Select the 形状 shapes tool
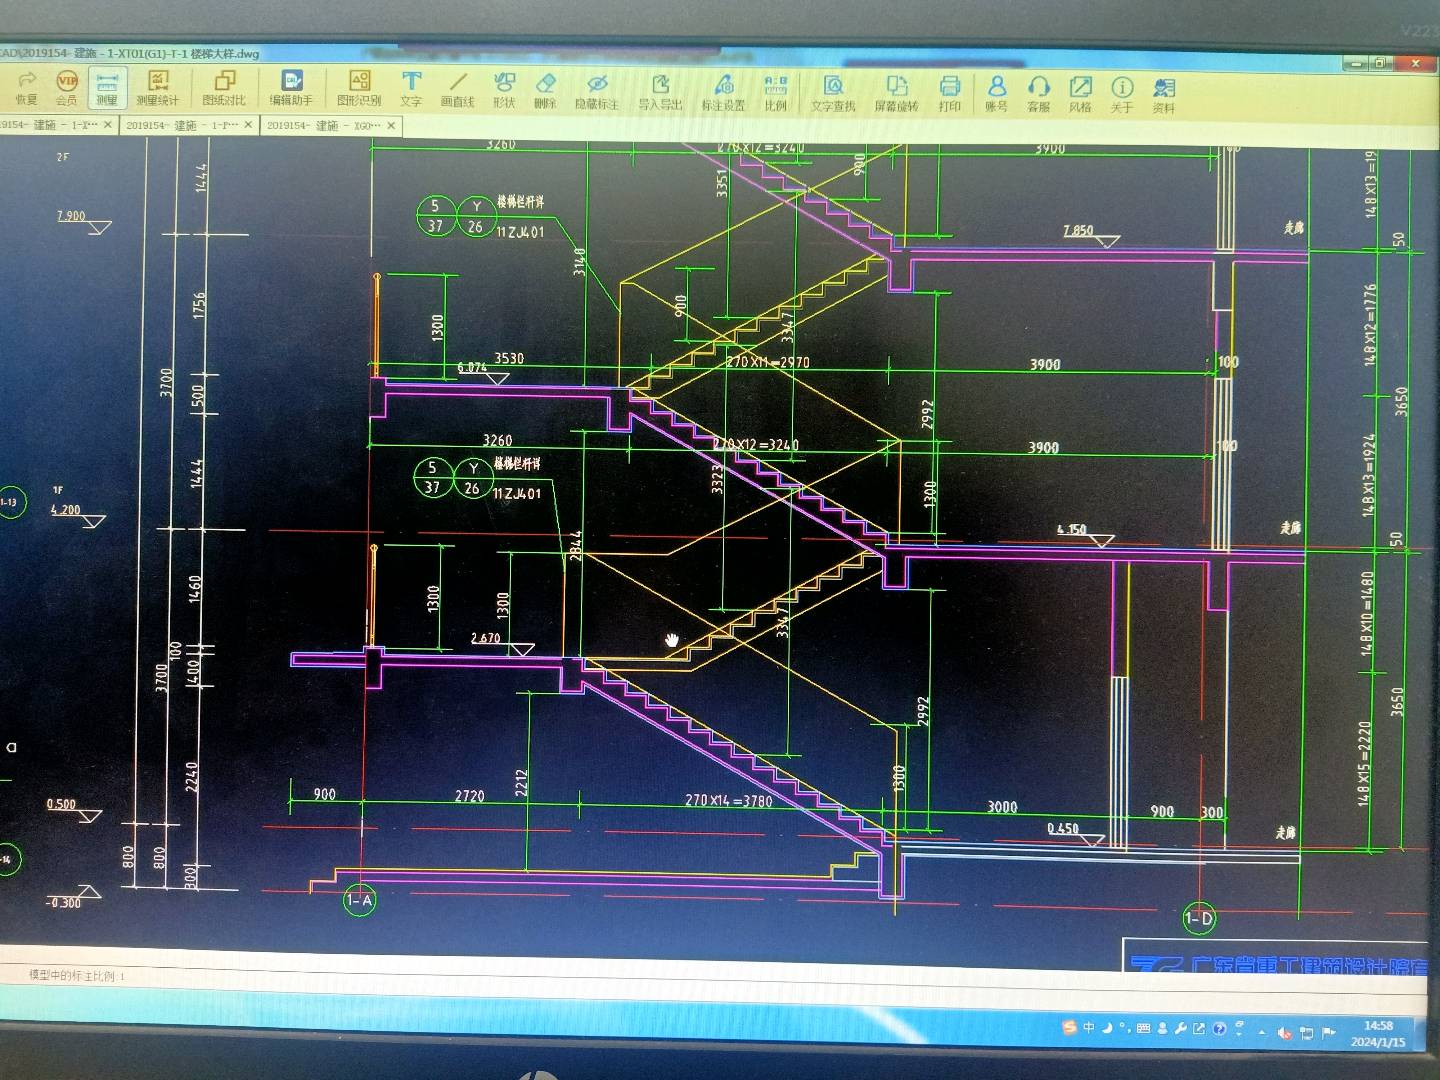The width and height of the screenshot is (1440, 1080). [x=504, y=89]
